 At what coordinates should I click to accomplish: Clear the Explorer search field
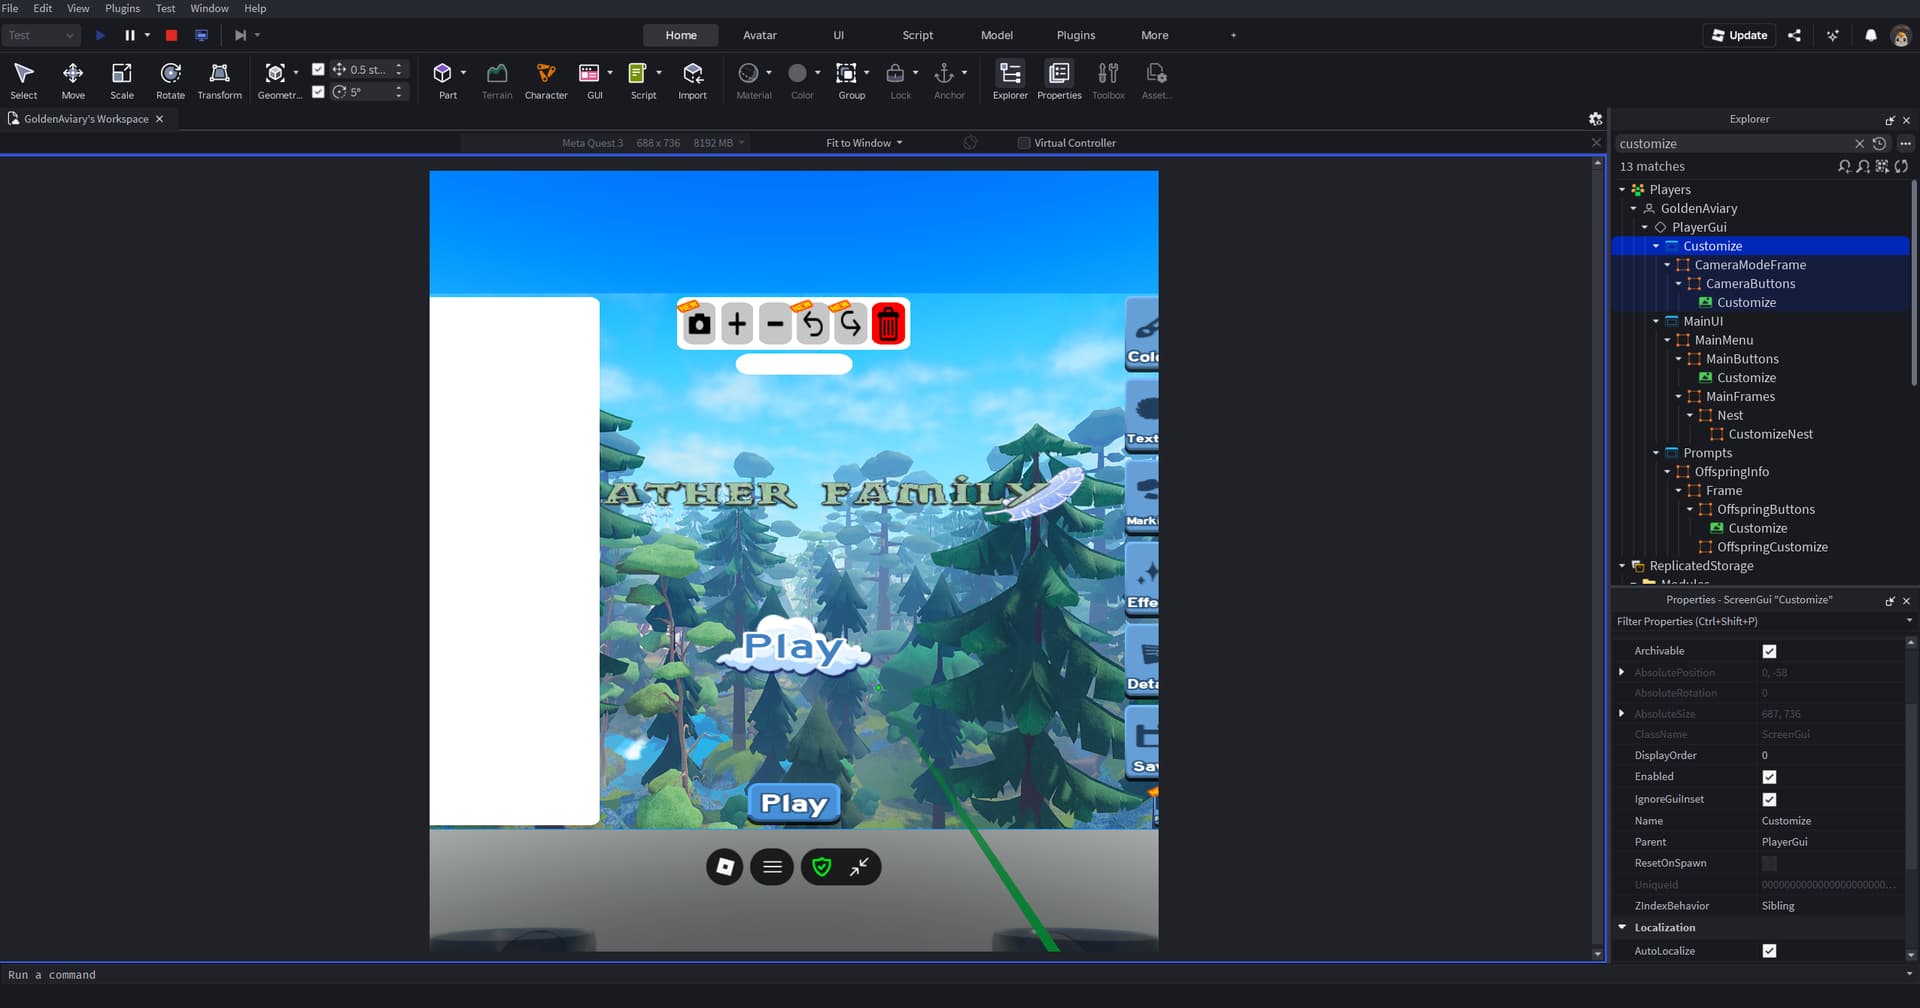point(1859,144)
